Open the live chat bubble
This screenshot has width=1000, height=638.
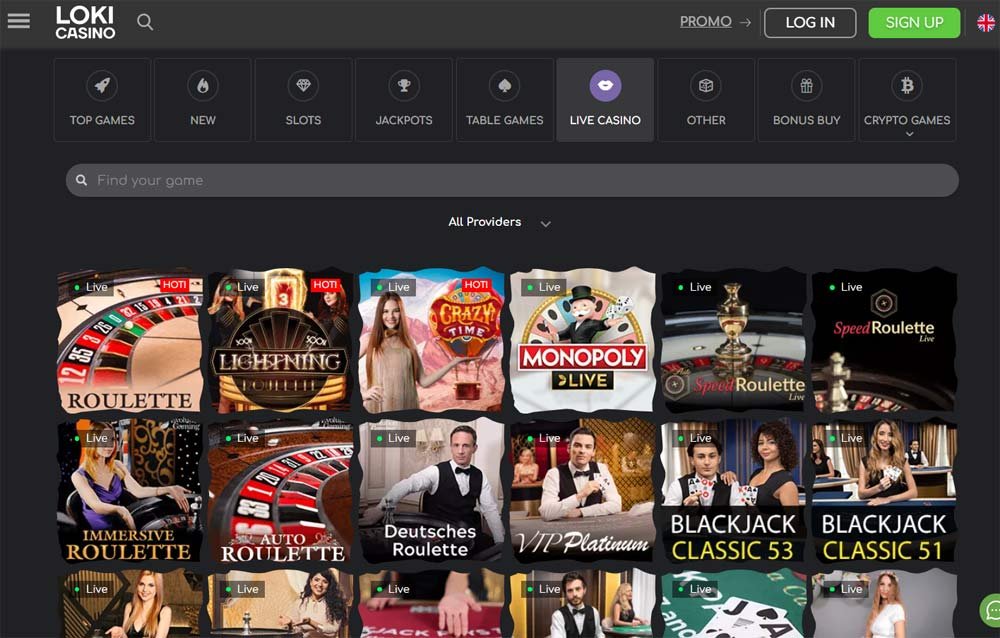(990, 611)
